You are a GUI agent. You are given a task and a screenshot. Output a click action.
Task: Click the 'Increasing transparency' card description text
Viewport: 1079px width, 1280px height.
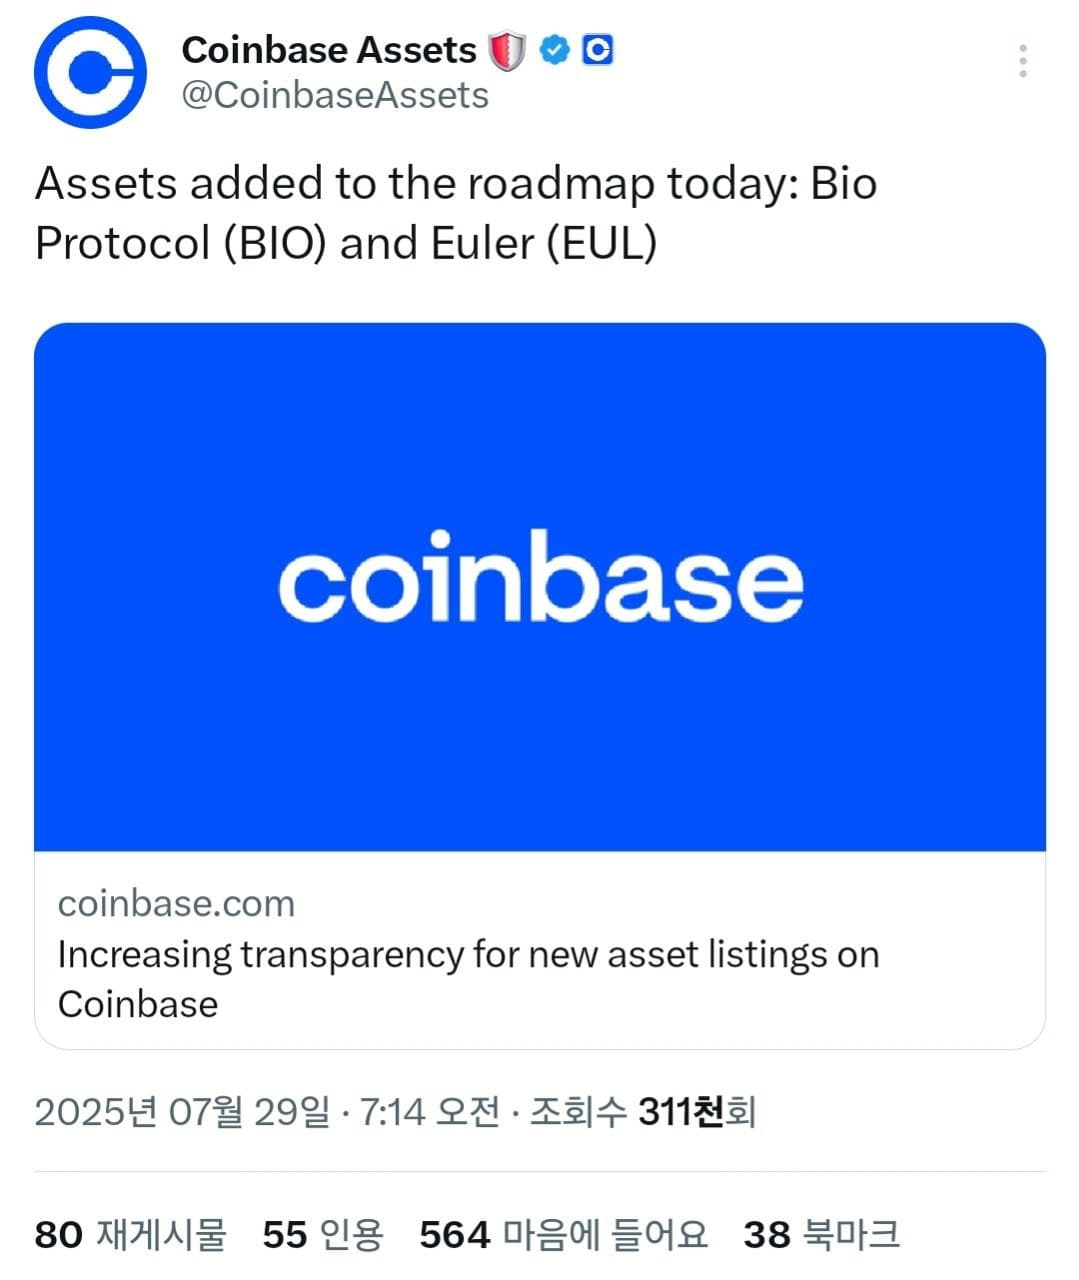tap(469, 978)
